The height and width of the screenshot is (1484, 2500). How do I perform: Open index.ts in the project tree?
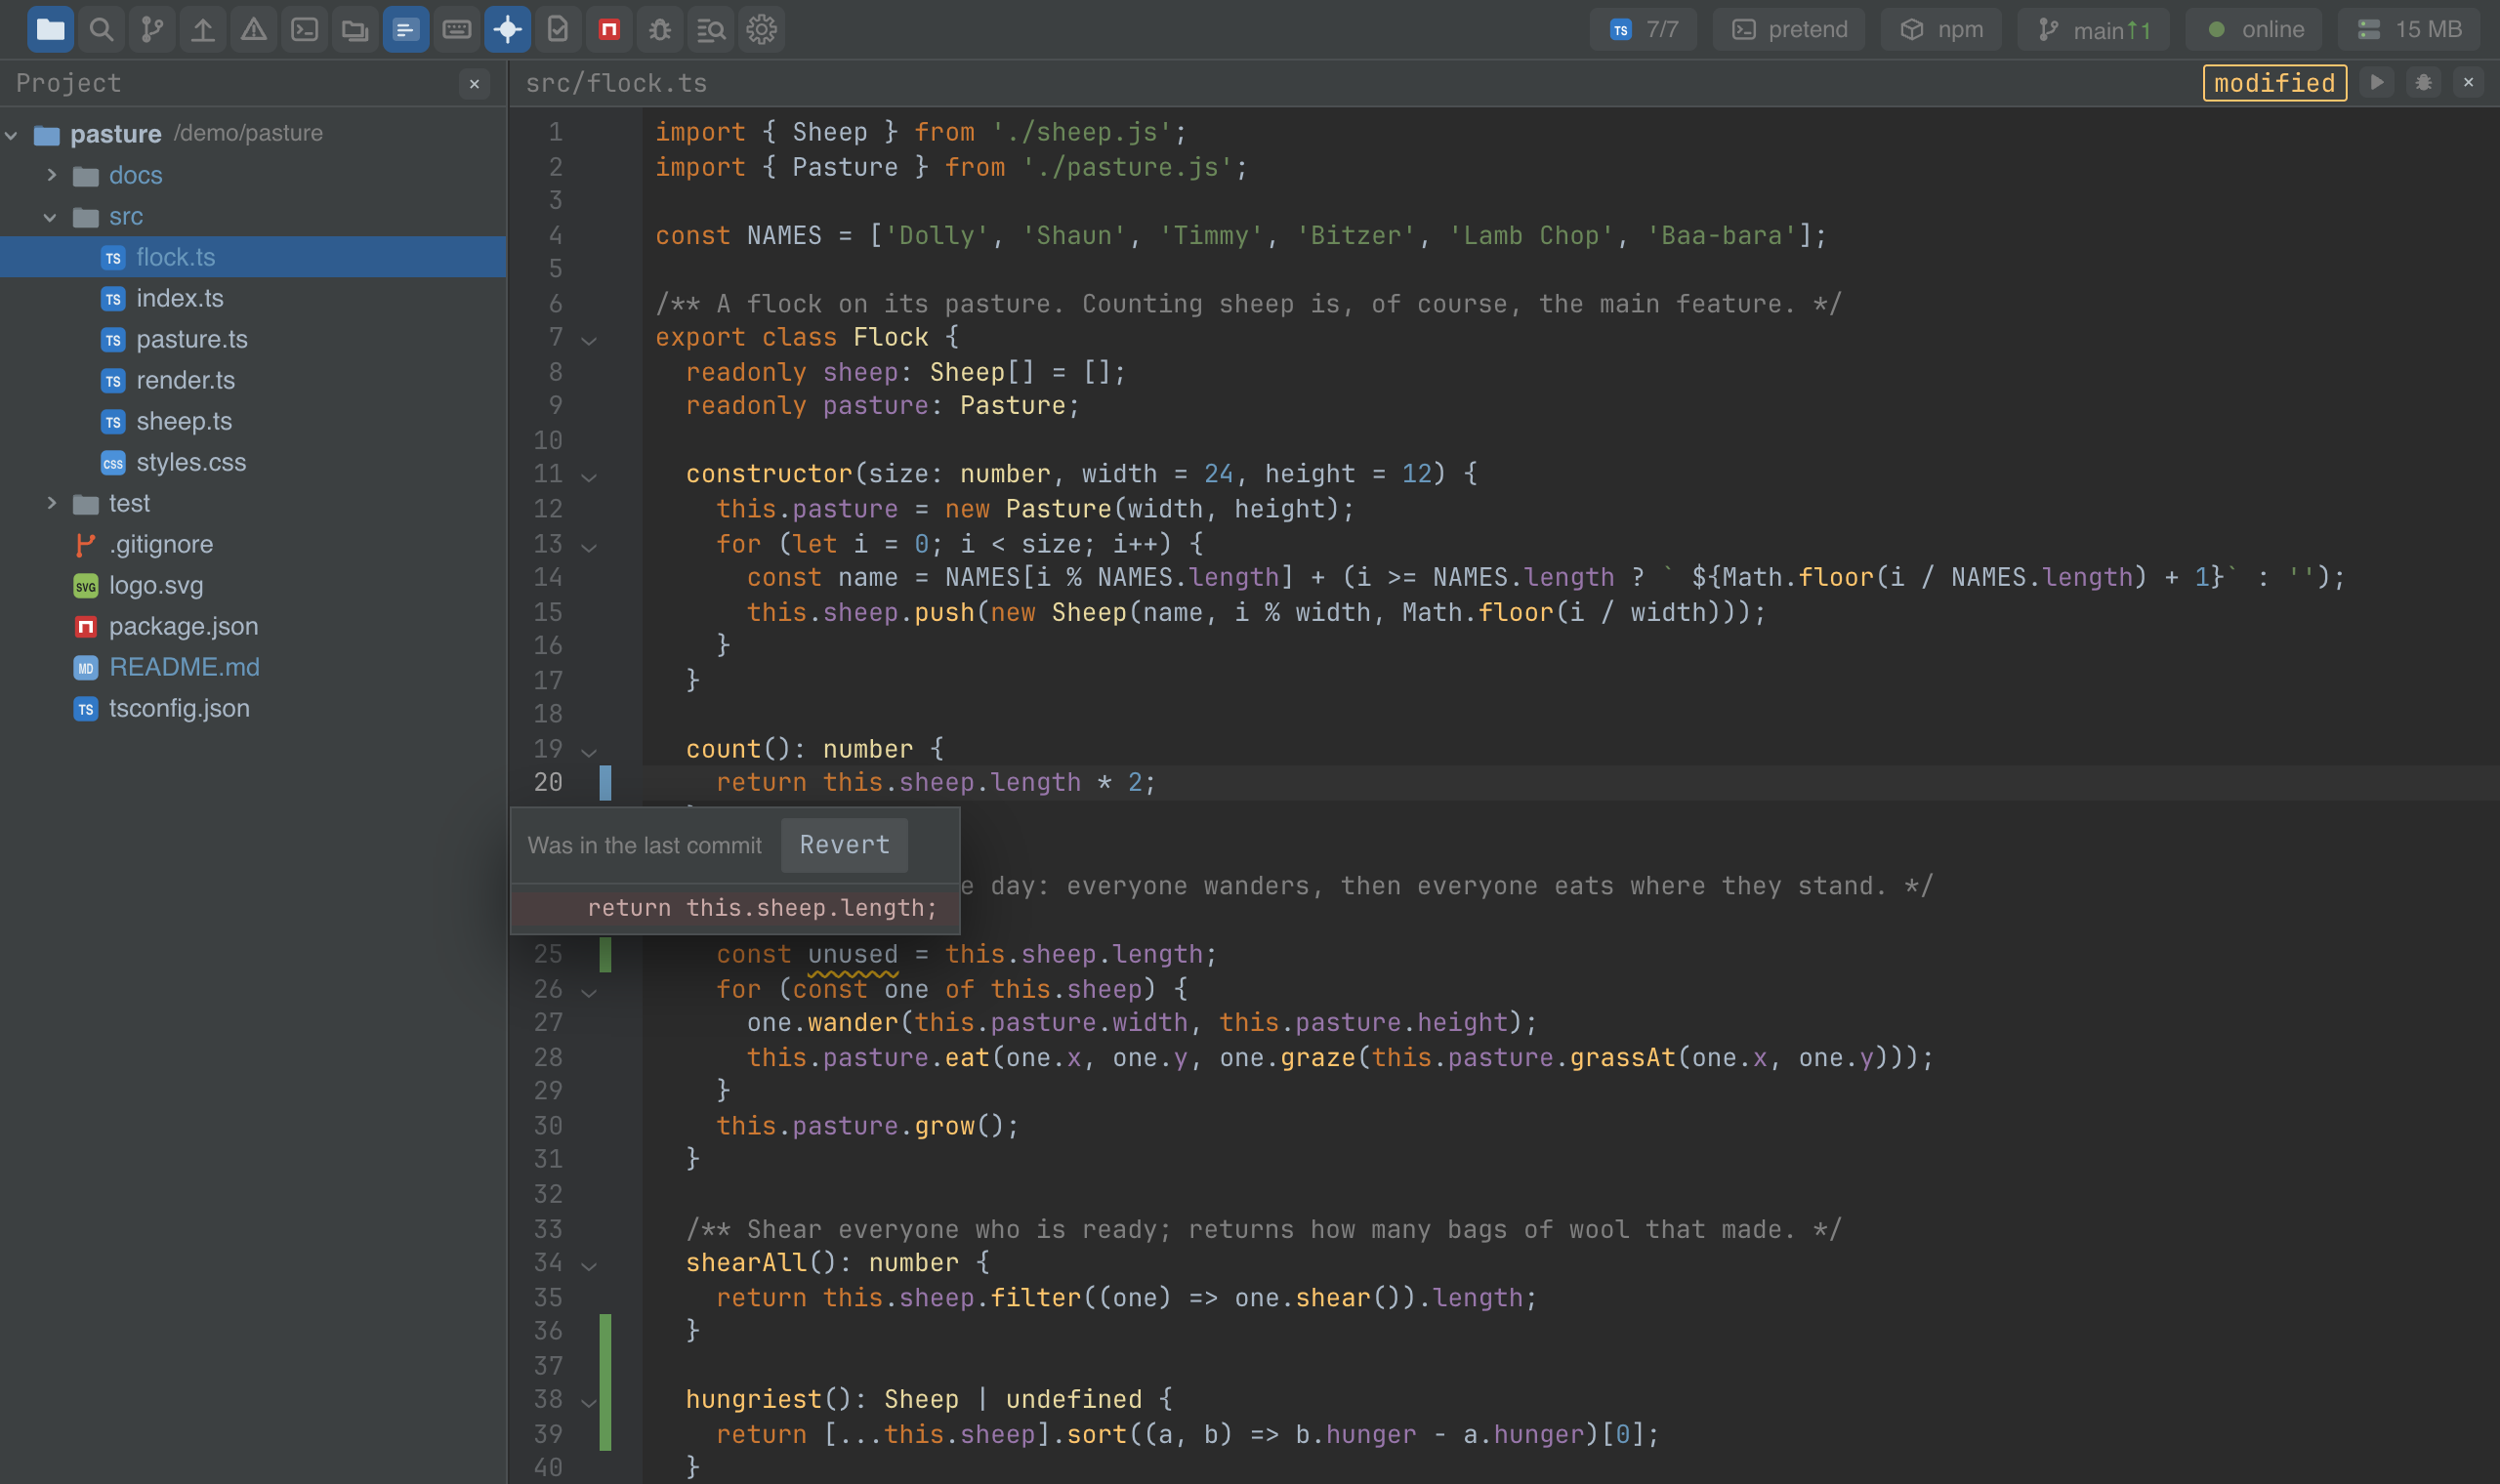(x=253, y=298)
